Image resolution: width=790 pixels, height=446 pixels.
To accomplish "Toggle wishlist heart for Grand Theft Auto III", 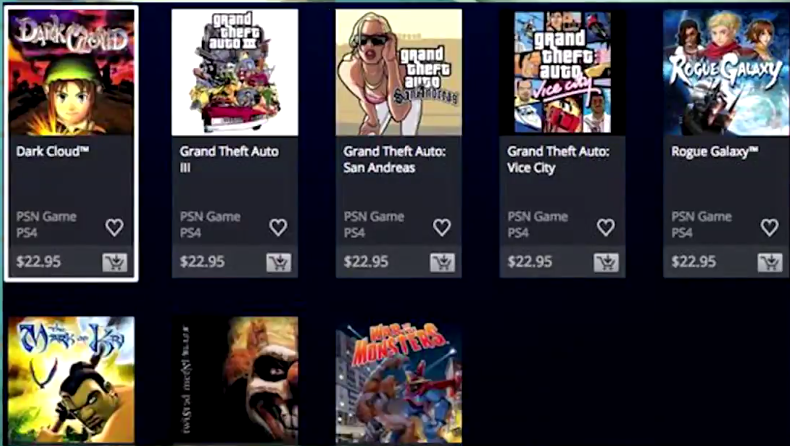I will click(278, 228).
